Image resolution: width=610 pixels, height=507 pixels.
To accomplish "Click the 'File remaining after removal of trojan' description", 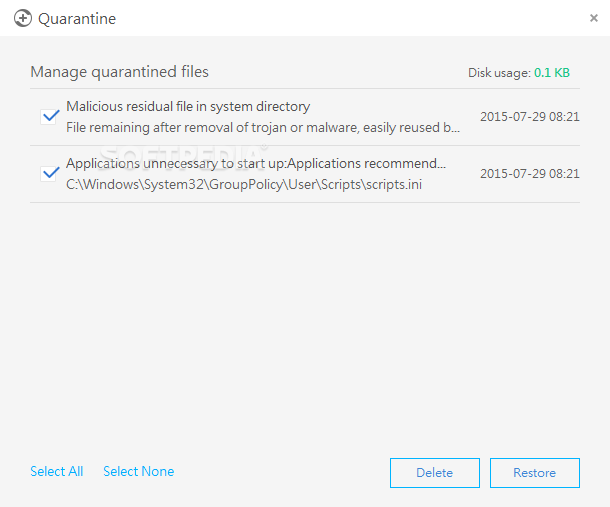I will [x=263, y=128].
